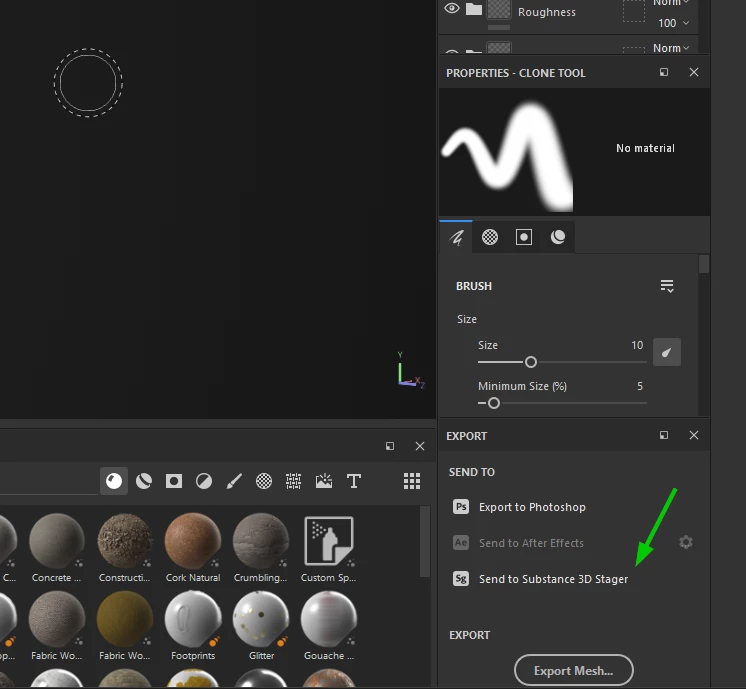
Task: Open the Norm blend mode dropdown below Roughness
Action: [x=671, y=48]
